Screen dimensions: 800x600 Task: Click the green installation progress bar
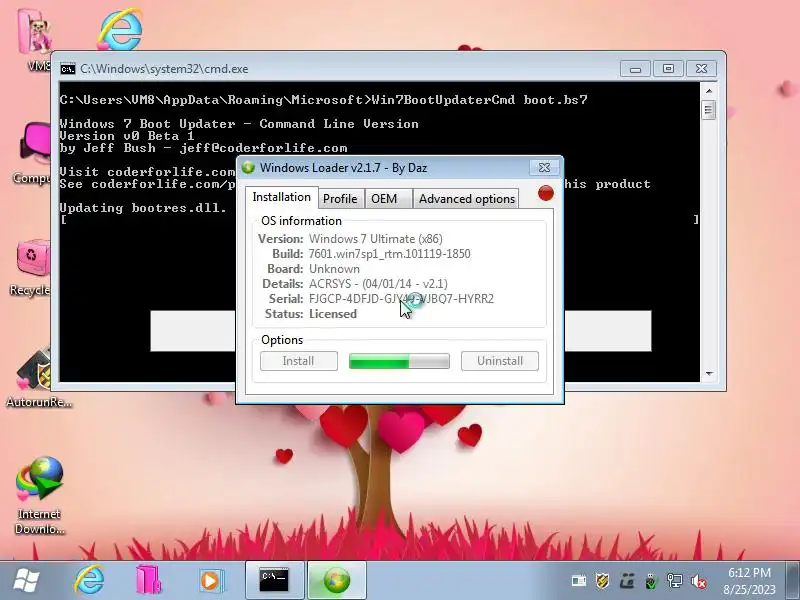[399, 361]
